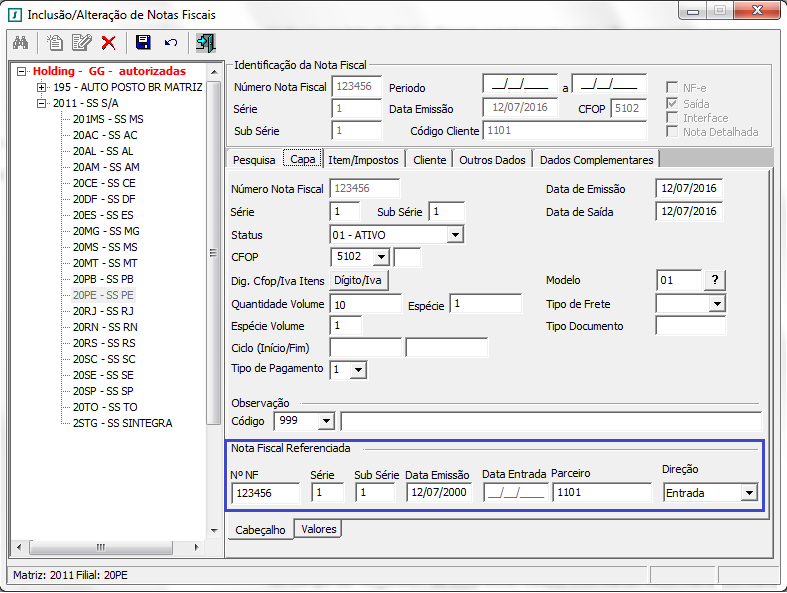
Task: Click the binoculars search icon
Action: 20,43
